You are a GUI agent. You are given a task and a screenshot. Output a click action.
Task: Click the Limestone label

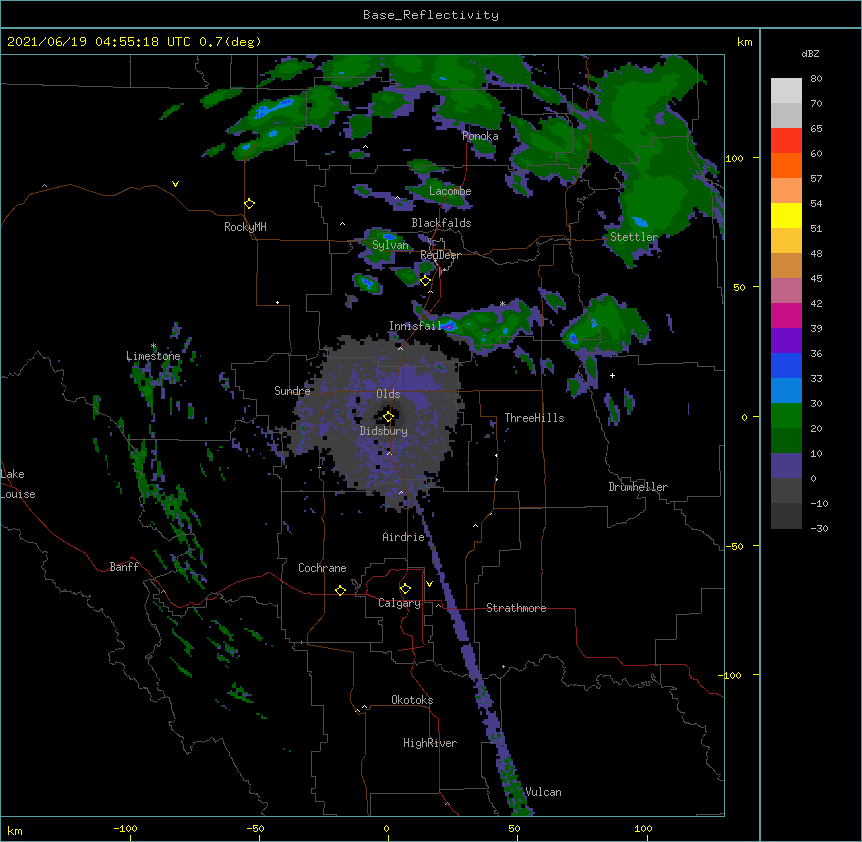tap(153, 356)
